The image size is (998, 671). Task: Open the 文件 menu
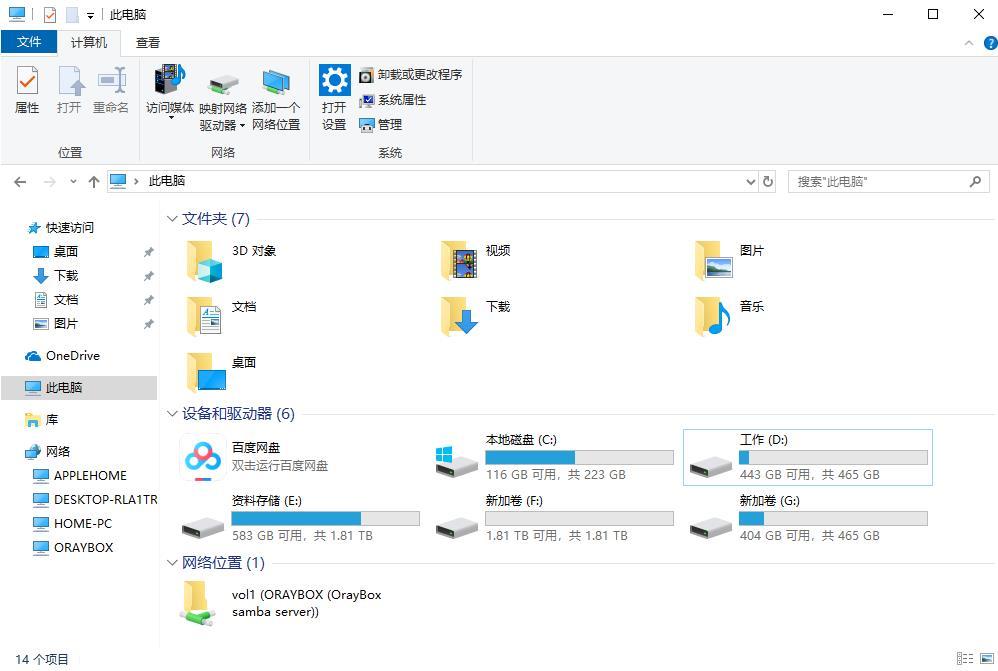pos(30,42)
